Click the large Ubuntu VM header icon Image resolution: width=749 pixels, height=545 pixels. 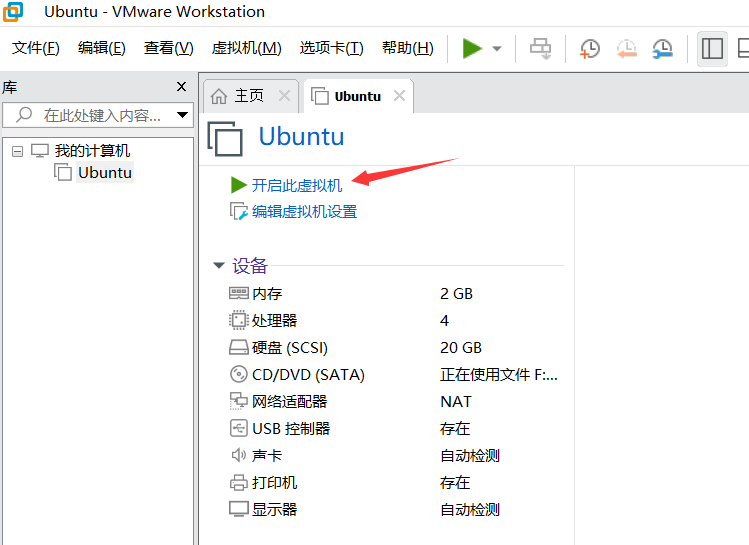click(x=225, y=139)
